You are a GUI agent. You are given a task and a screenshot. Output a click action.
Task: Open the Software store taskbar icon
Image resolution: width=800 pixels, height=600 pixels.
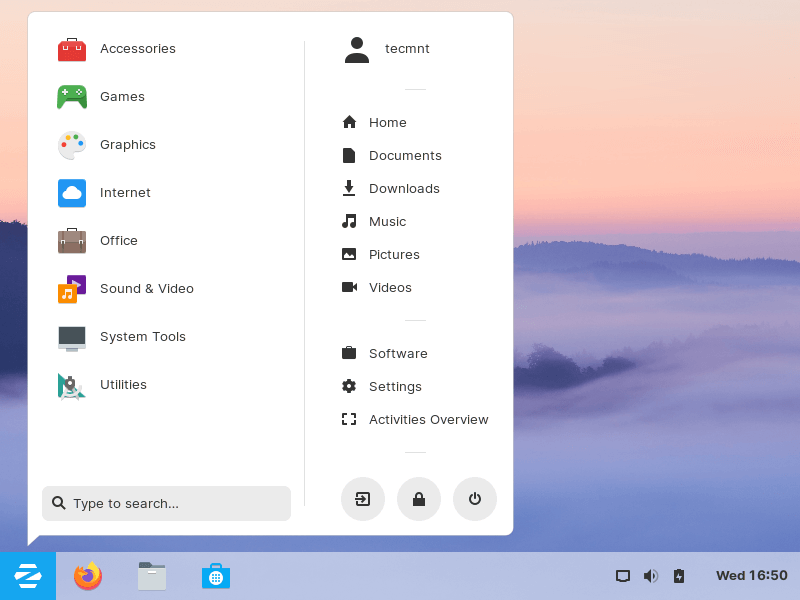(216, 576)
